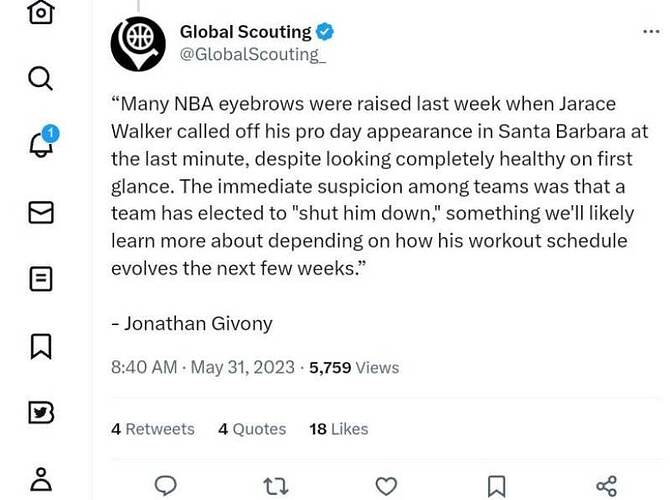
Task: Open Lists icon in sidebar
Action: (41, 279)
